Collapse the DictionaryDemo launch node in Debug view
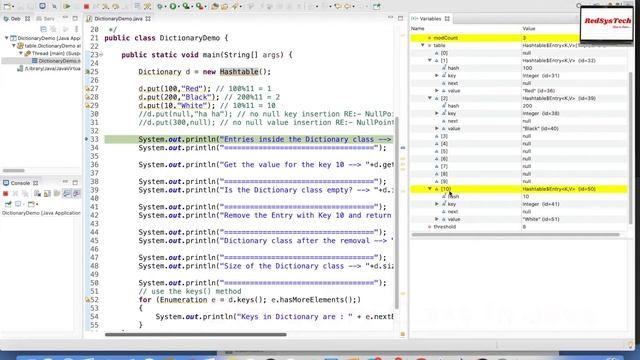The image size is (640, 360). click(7, 38)
